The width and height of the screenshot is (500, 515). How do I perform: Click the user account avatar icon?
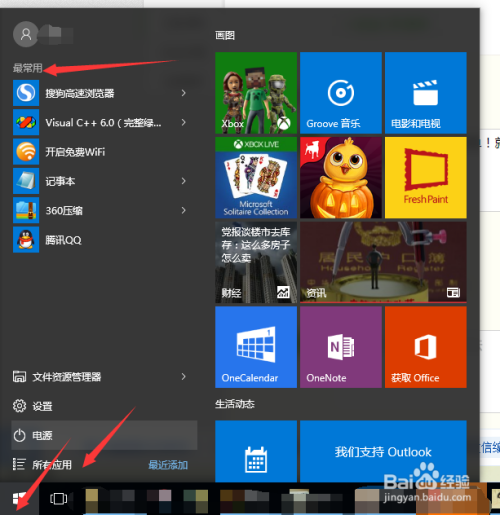click(26, 34)
